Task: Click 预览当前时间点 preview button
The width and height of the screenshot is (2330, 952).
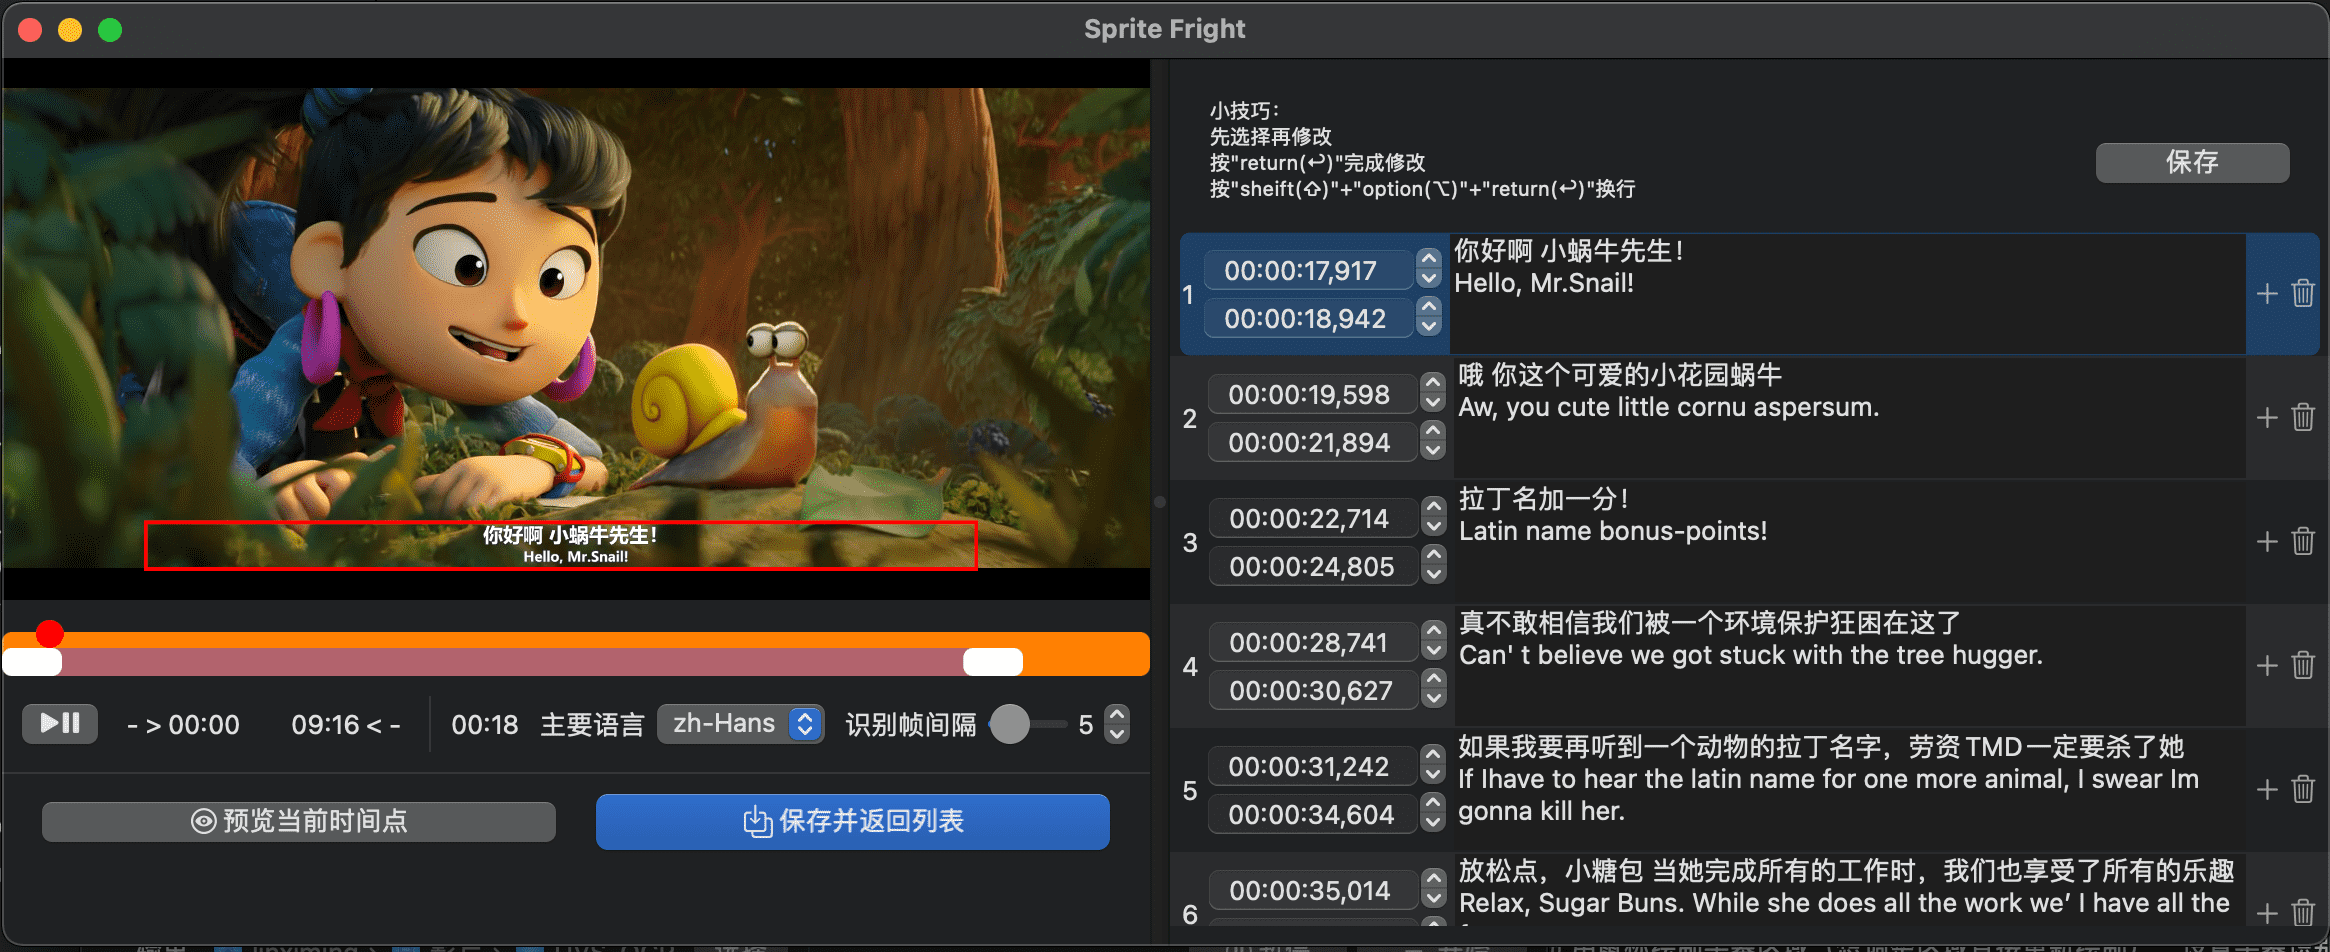Action: click(x=298, y=821)
